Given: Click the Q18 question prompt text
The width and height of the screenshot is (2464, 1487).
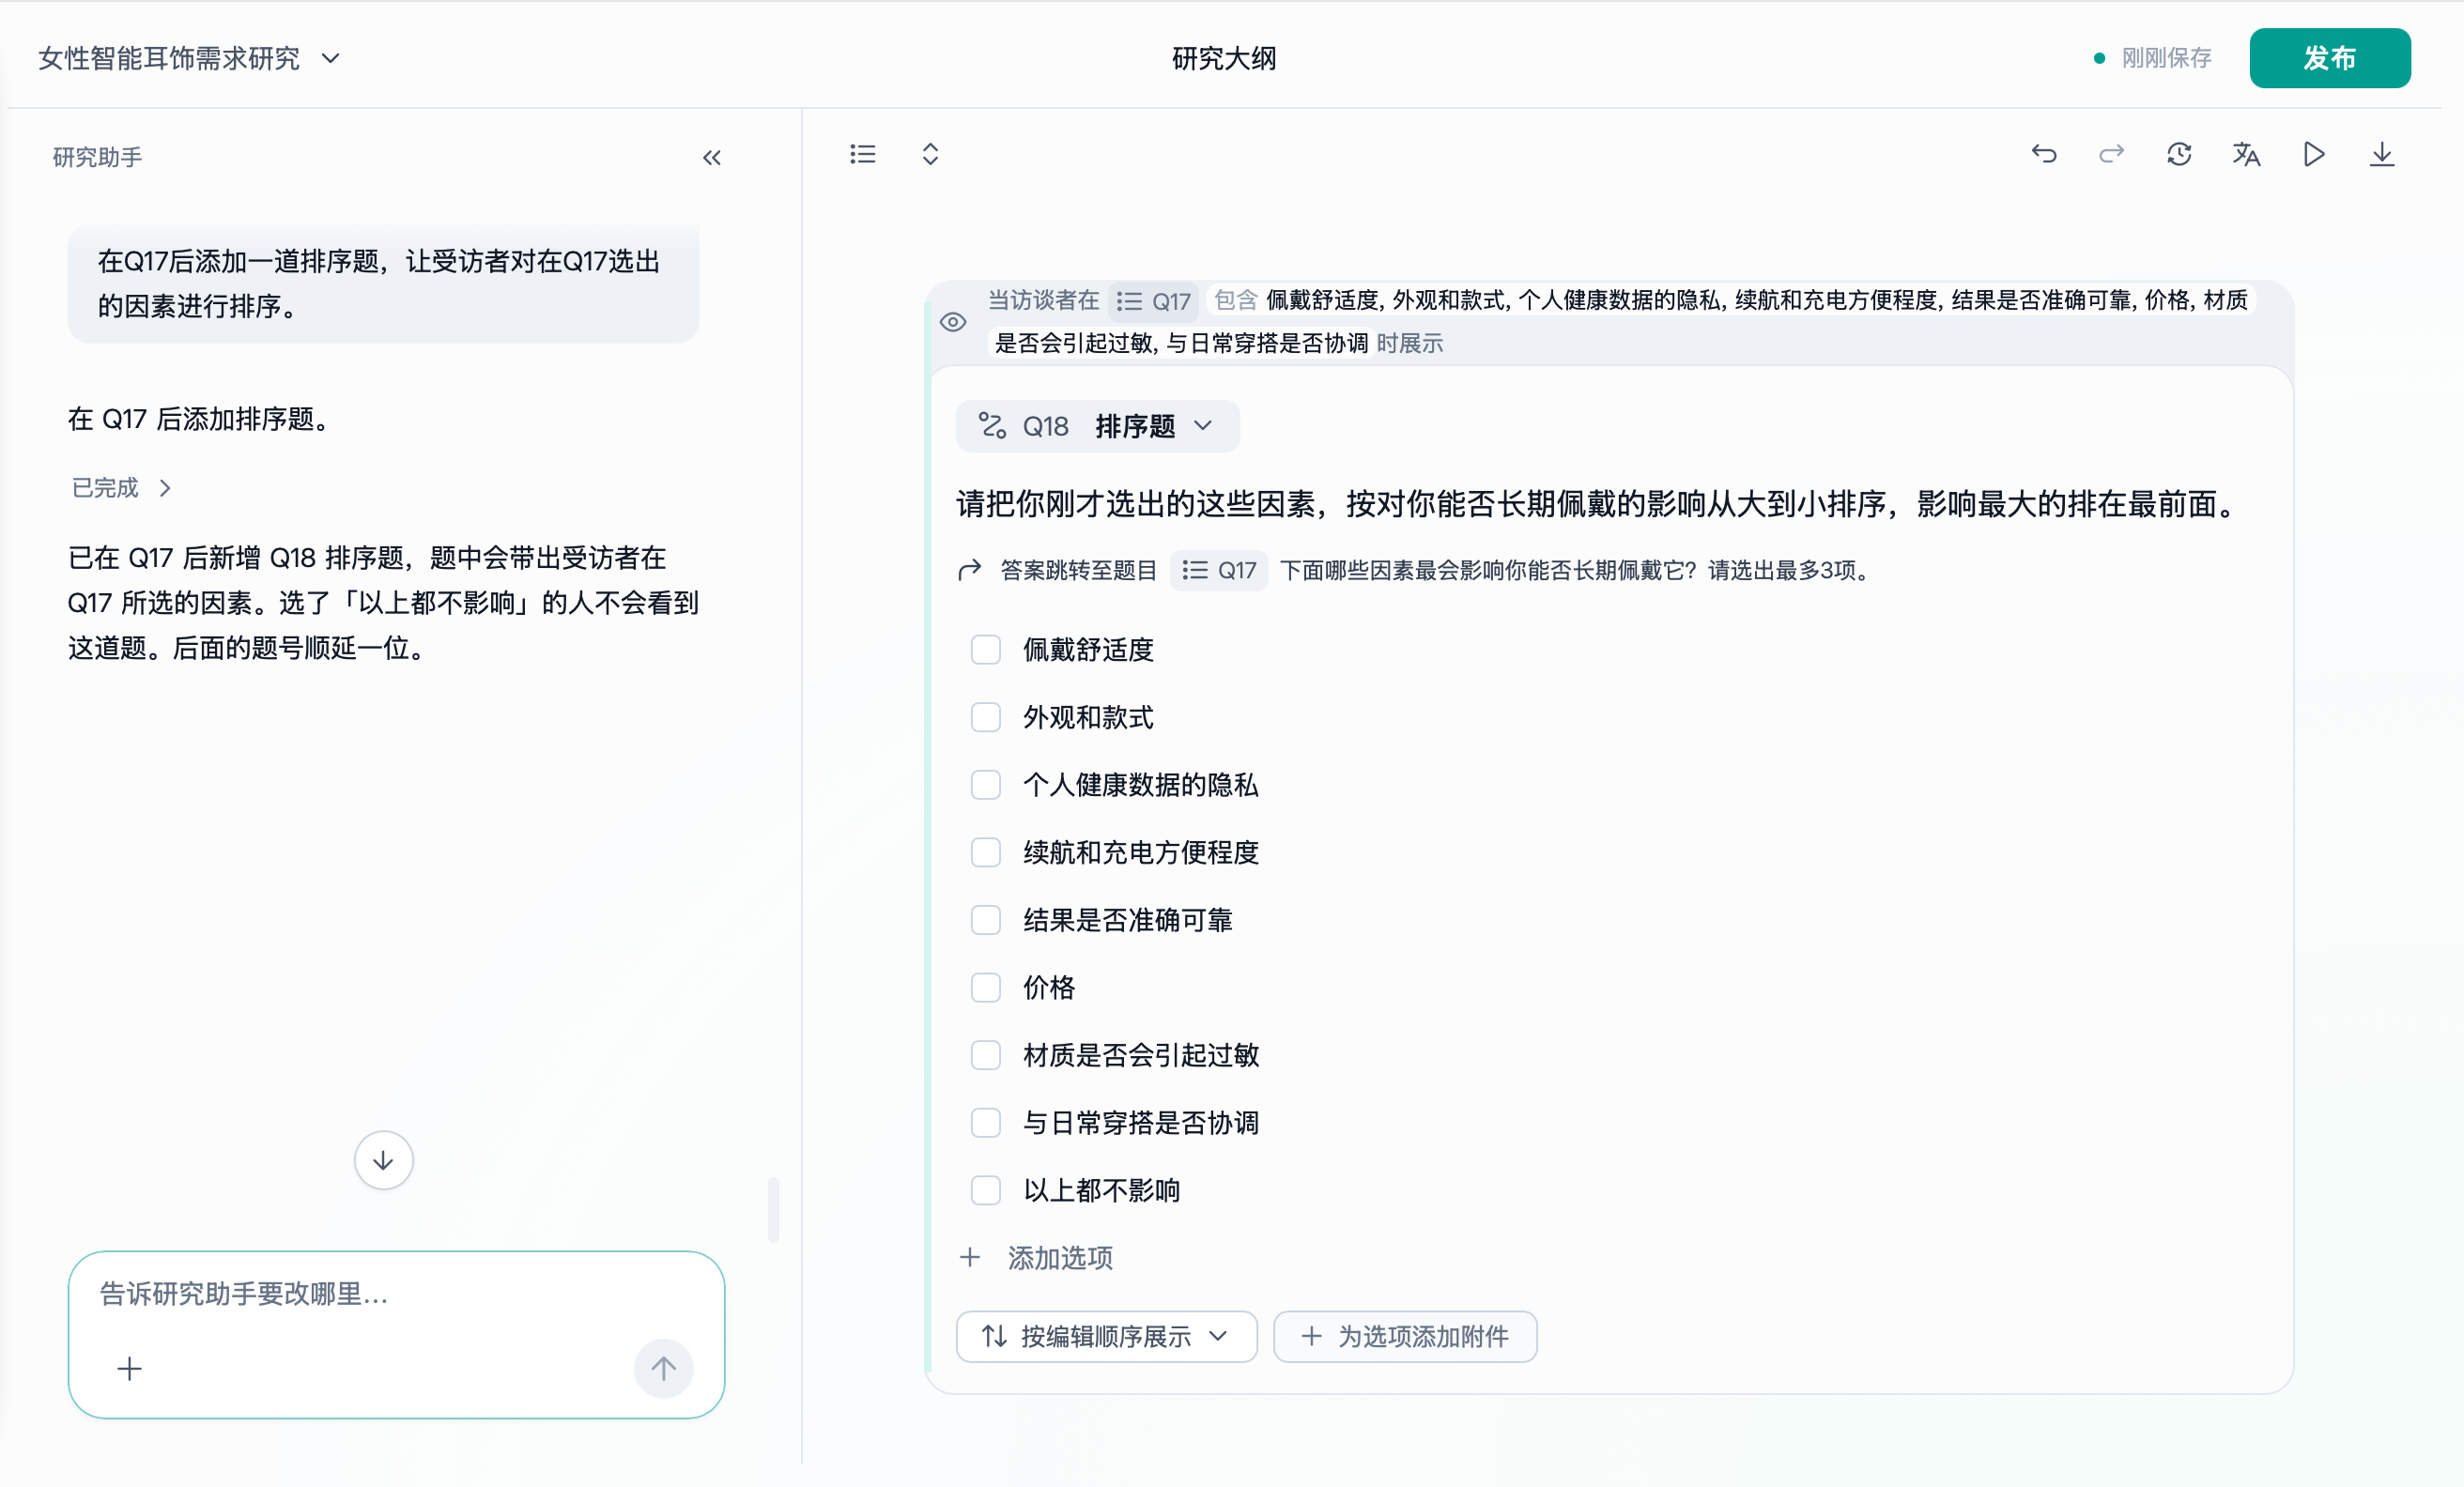Looking at the screenshot, I should 1599,504.
